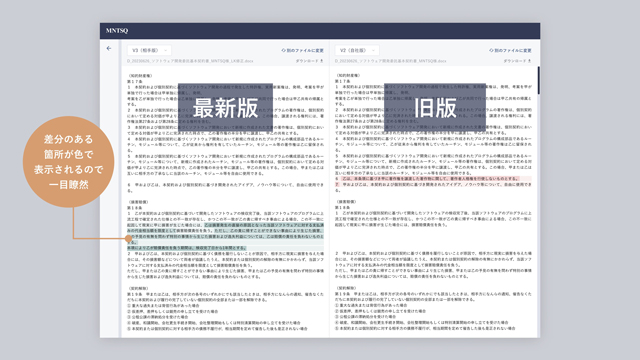This screenshot has height=360, width=640.
Task: Click swap-file icon above V2 pane
Action: 491,50
